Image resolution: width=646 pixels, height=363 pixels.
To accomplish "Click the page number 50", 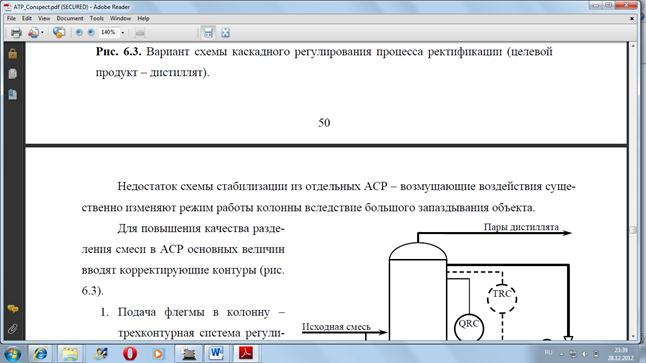I will pyautogui.click(x=324, y=123).
